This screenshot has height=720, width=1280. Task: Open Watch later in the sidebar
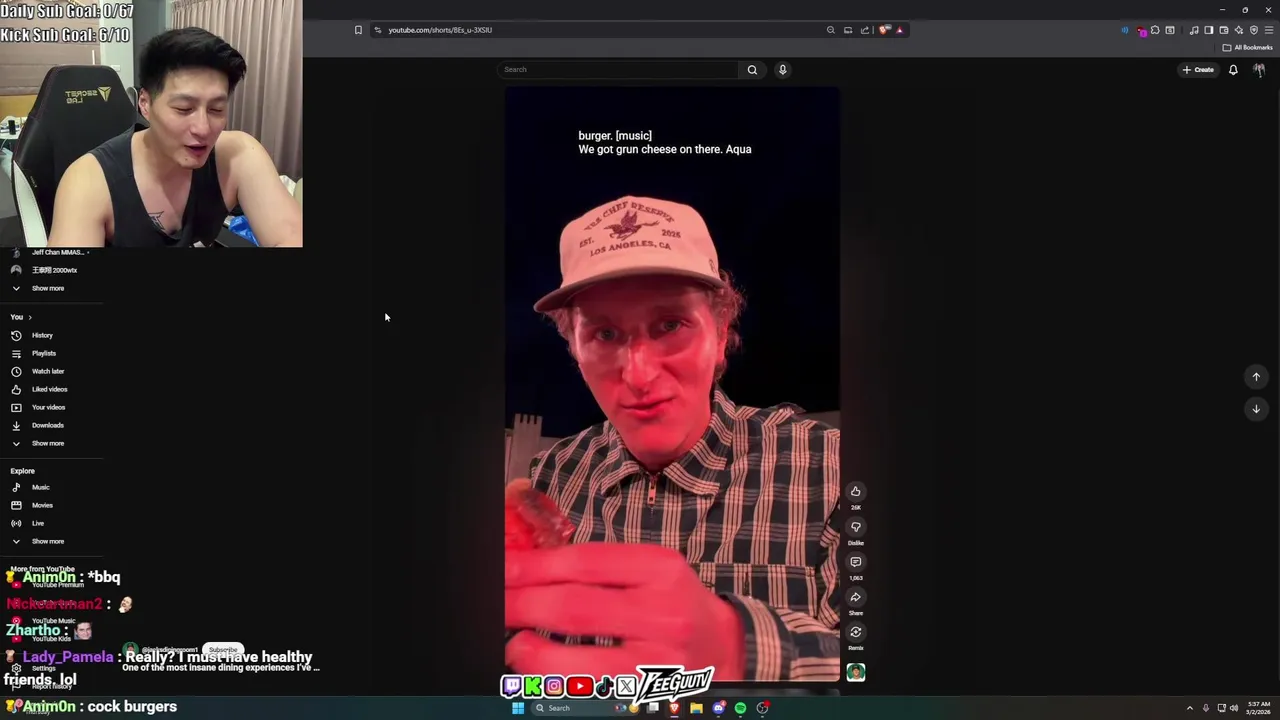tap(50, 371)
